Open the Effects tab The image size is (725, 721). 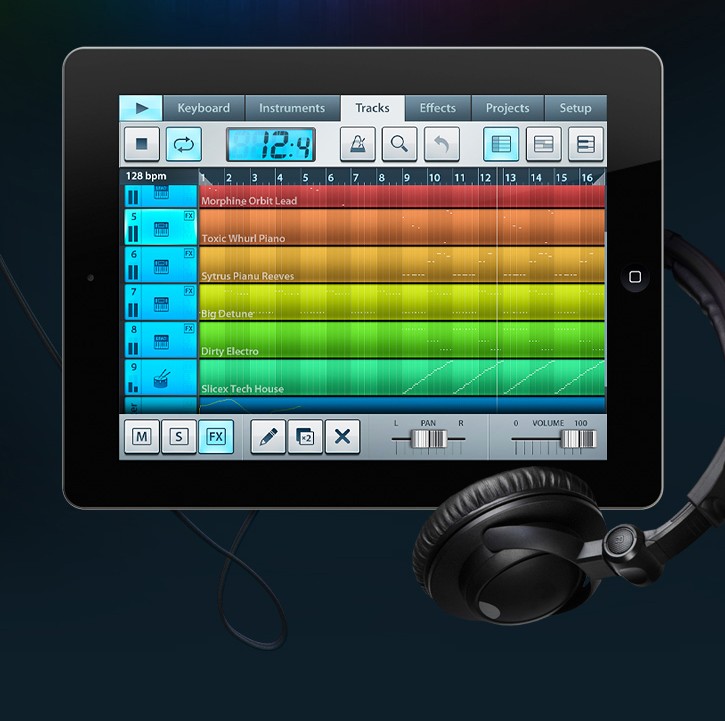click(437, 108)
